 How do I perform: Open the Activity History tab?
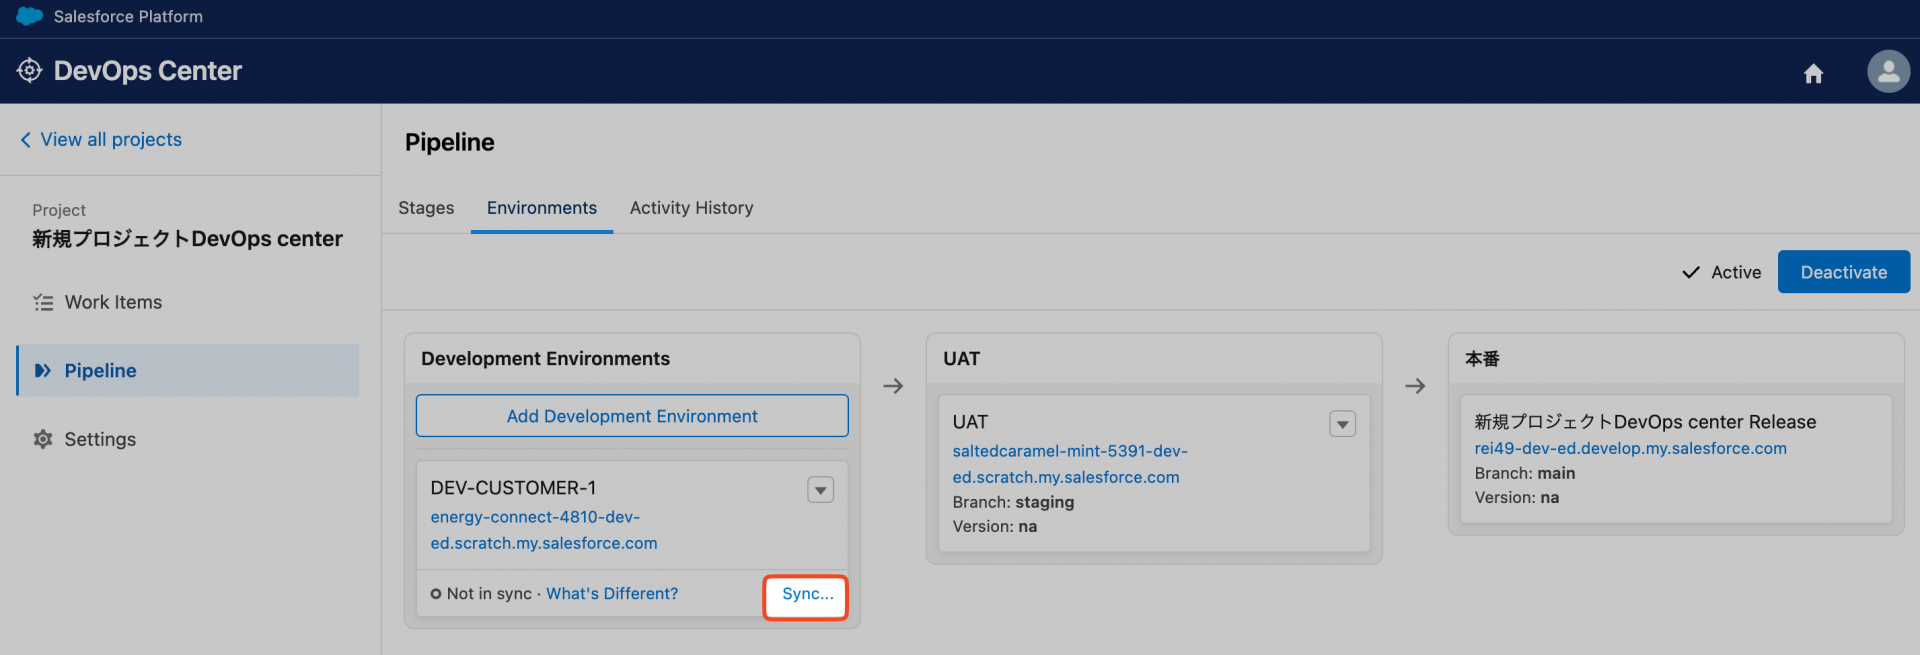[x=691, y=208]
